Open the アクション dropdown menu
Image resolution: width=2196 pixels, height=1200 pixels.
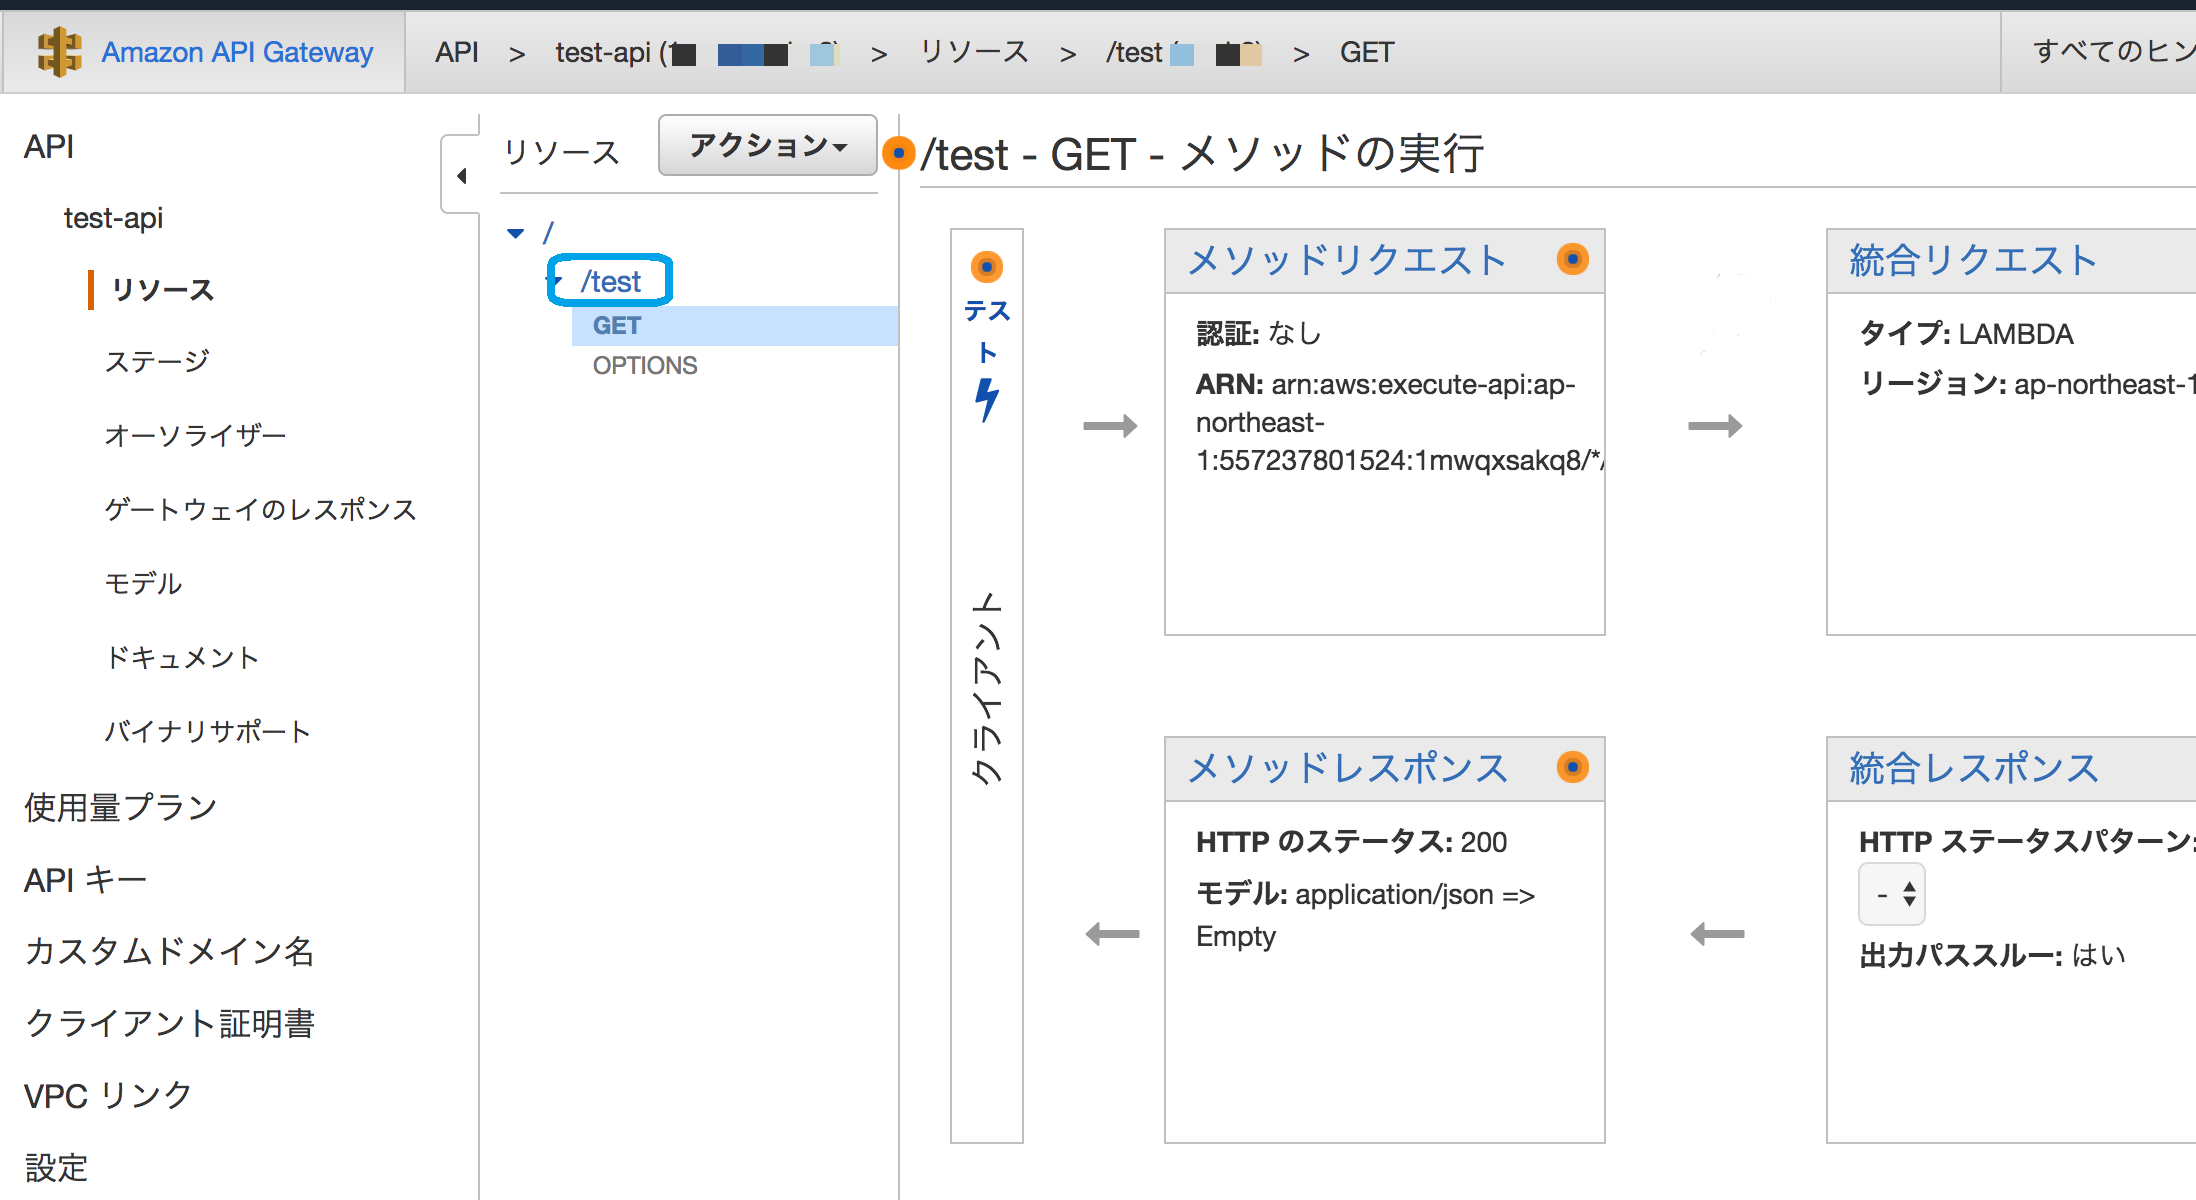click(766, 145)
